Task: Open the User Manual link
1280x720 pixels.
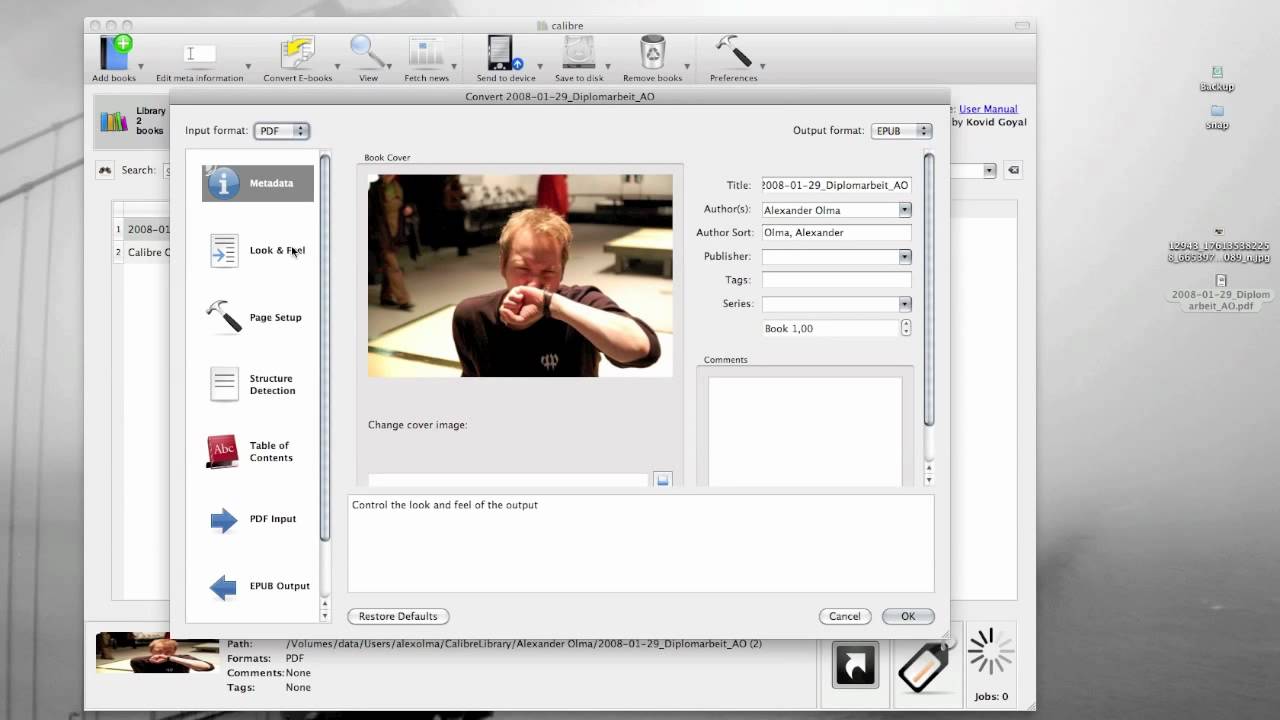Action: (x=988, y=109)
